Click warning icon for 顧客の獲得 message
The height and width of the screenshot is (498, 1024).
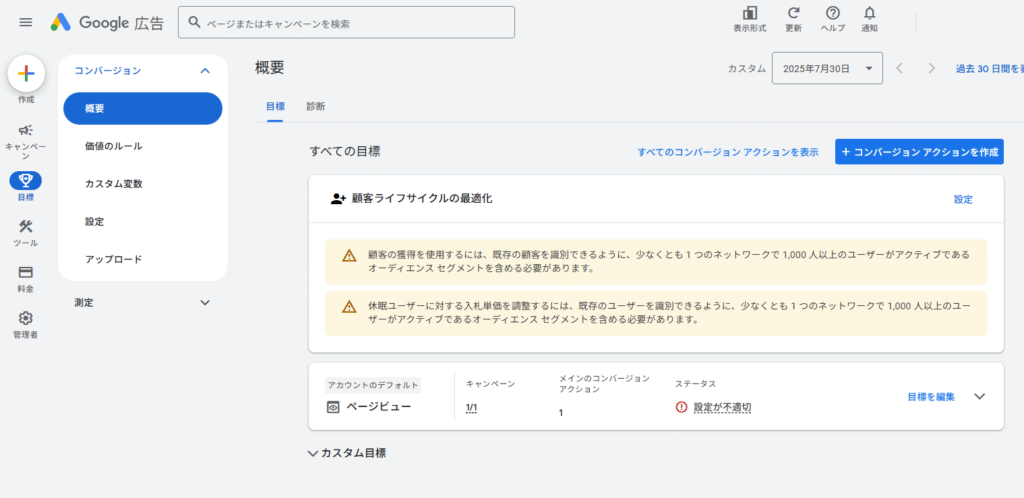tap(349, 255)
